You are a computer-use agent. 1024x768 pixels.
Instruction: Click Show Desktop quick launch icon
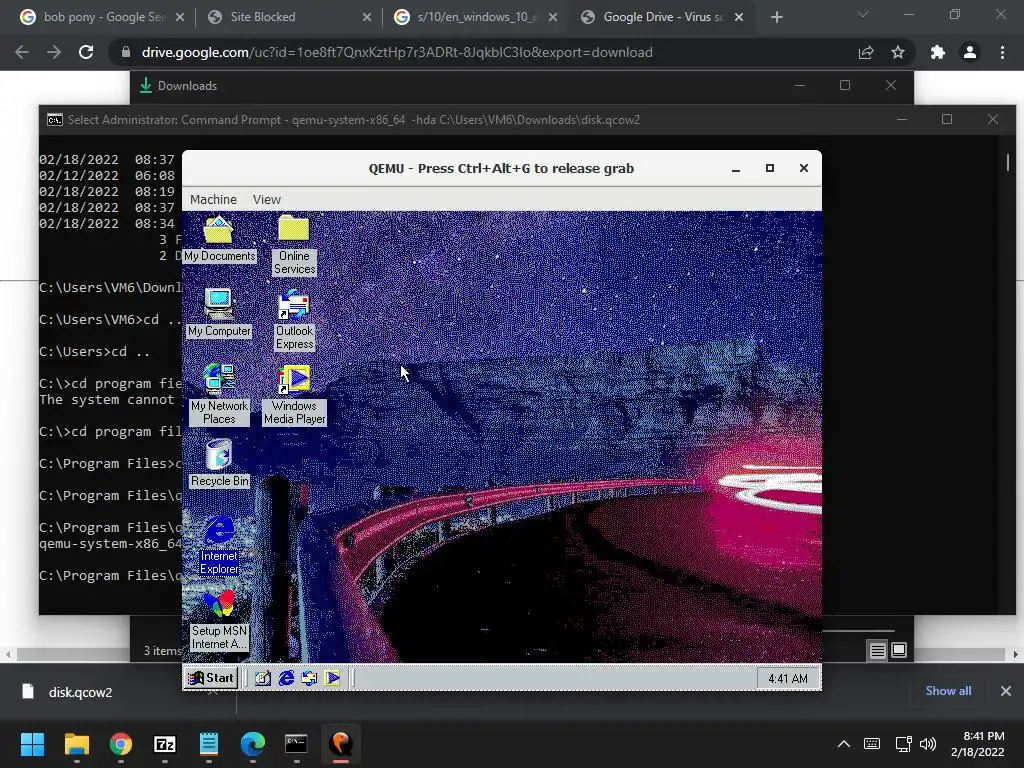(x=263, y=678)
